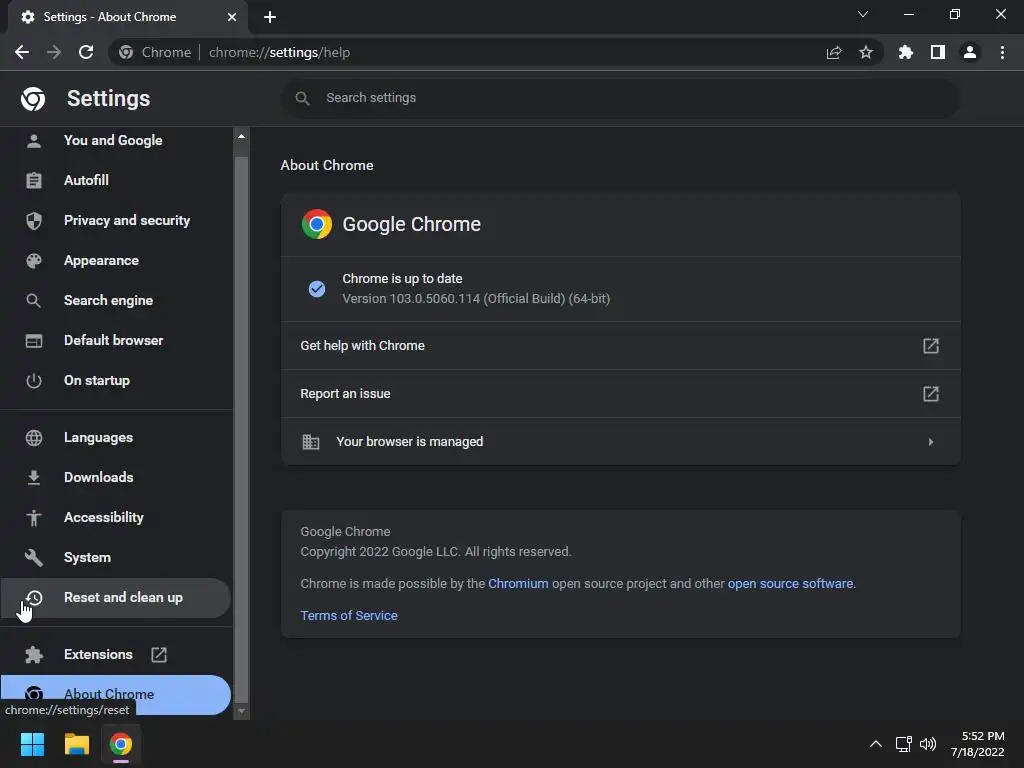Open a new tab with plus button
Image resolution: width=1024 pixels, height=768 pixels.
[x=270, y=17]
